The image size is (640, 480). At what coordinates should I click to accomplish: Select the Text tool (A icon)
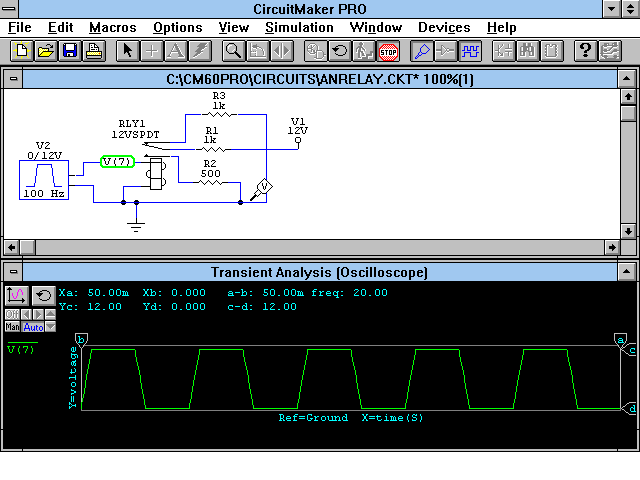click(175, 50)
